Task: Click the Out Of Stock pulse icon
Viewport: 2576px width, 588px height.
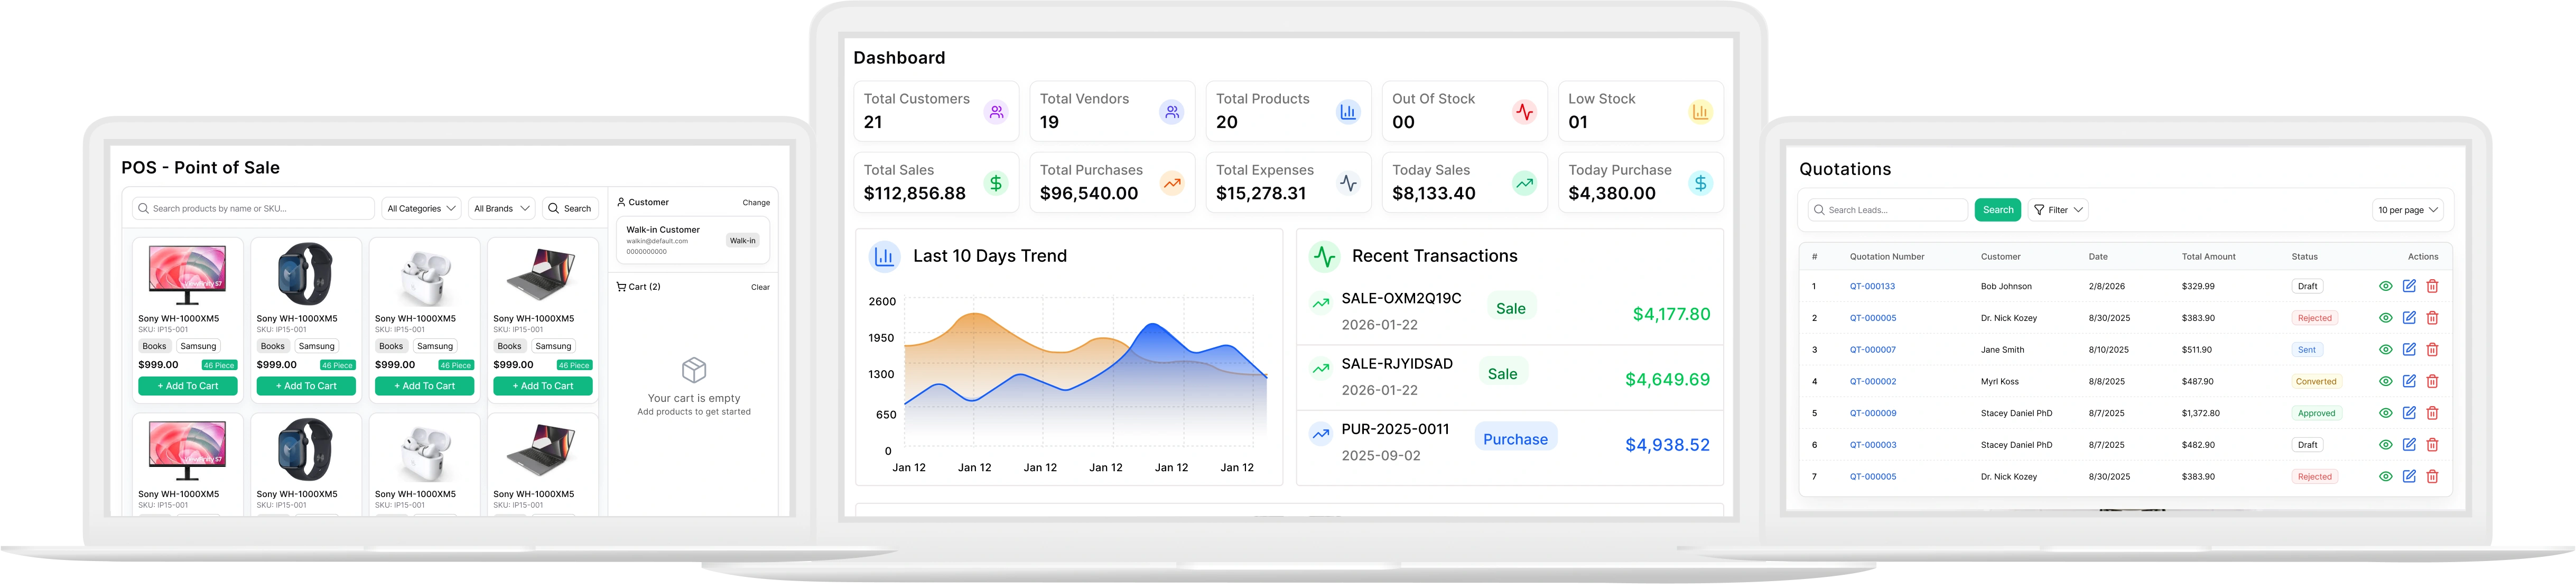Action: click(x=1524, y=112)
